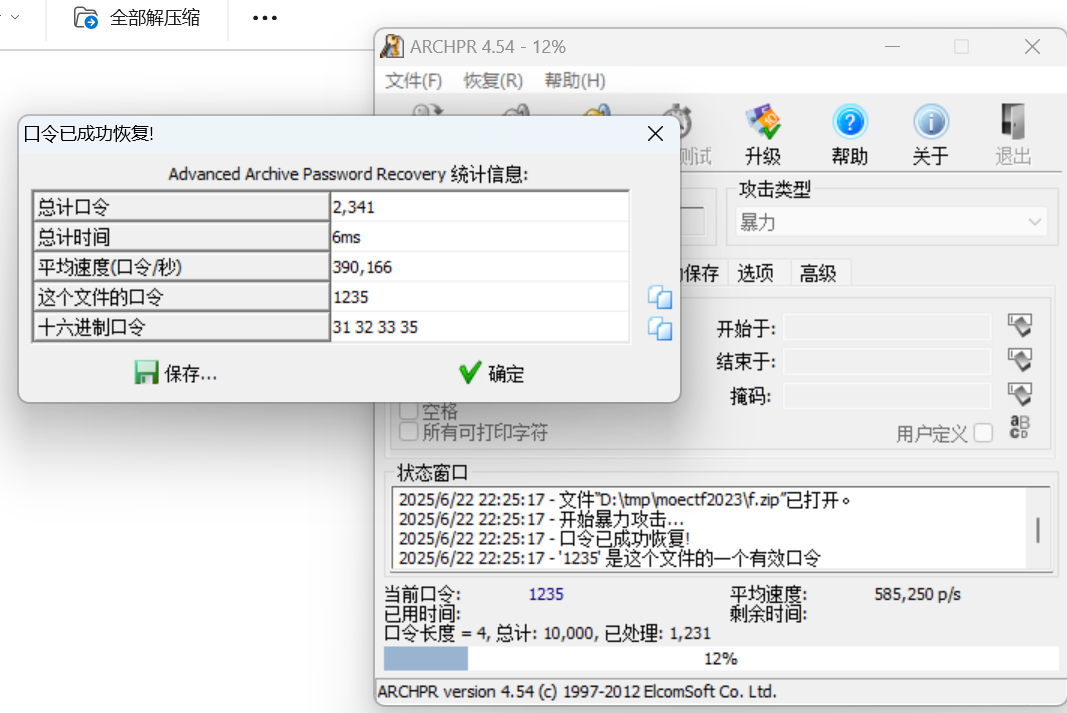Screen dimensions: 1067x713
Task: Click the average speed 585,250 p/s
Action: pos(917,594)
